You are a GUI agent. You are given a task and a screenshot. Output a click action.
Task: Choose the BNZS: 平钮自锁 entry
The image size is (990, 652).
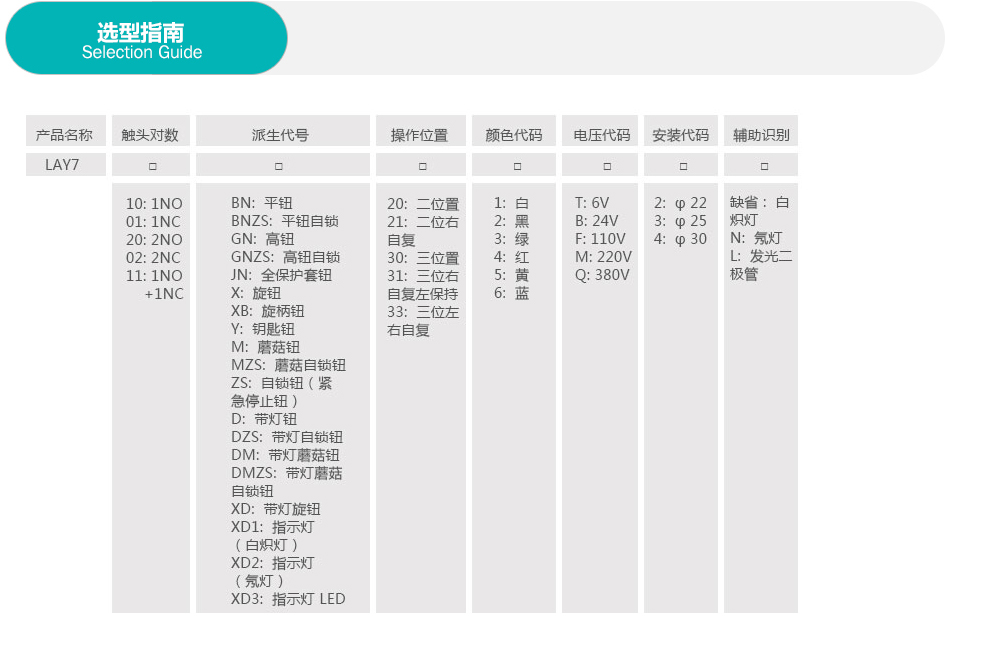(284, 221)
